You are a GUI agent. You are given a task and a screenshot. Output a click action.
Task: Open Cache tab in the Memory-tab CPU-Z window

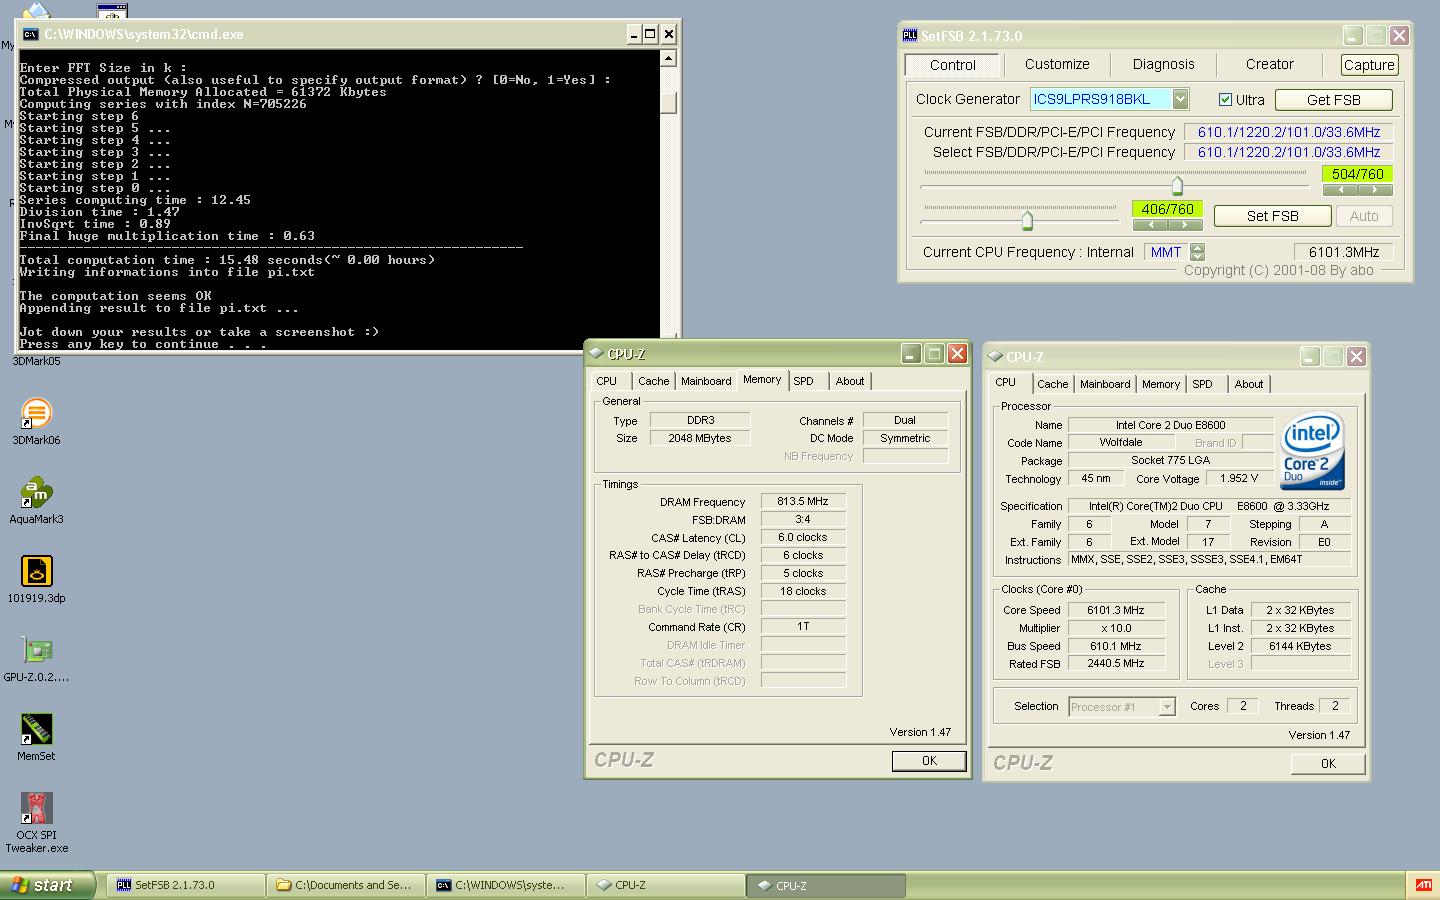[x=653, y=381]
